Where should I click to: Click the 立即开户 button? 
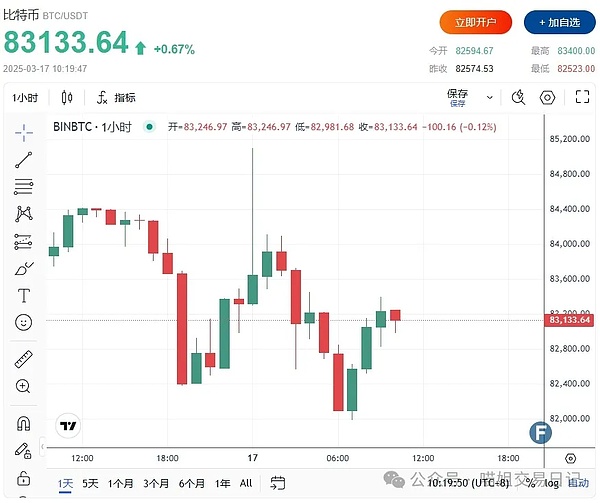click(475, 22)
